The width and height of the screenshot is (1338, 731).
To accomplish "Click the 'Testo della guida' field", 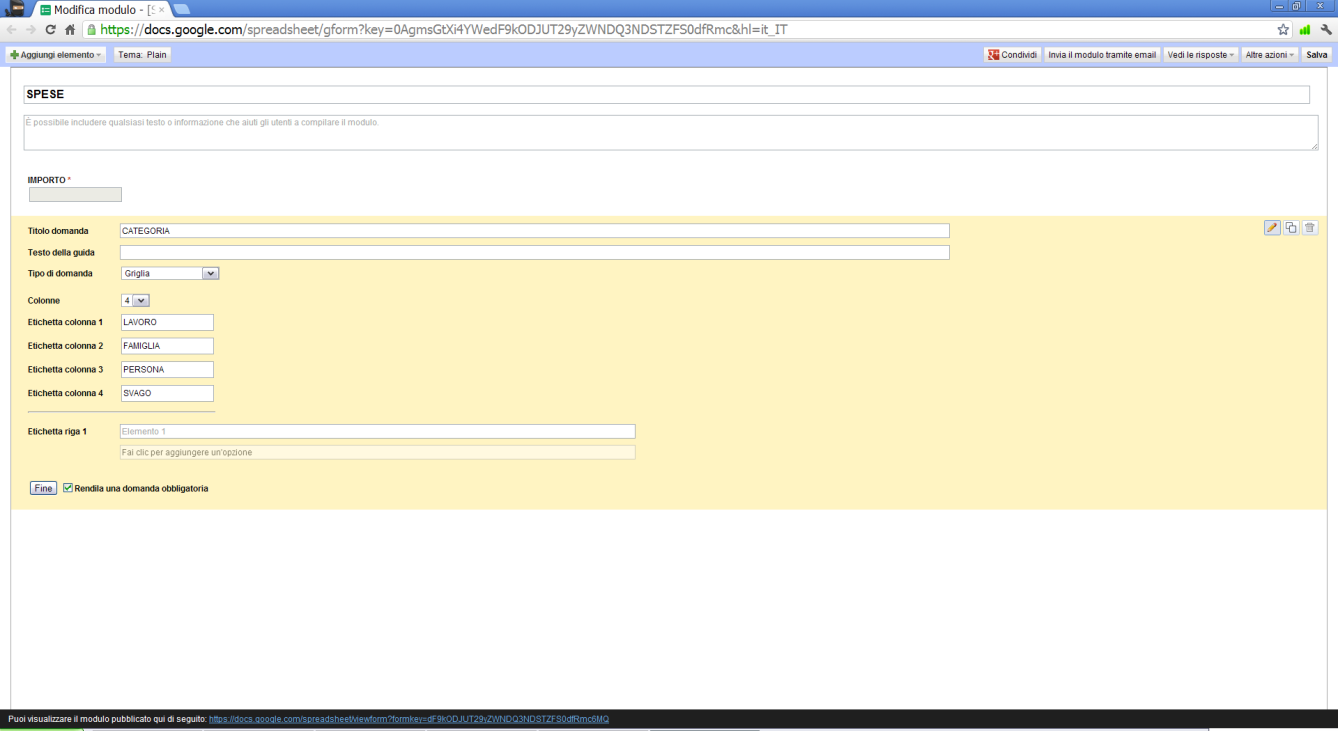I will tap(534, 253).
